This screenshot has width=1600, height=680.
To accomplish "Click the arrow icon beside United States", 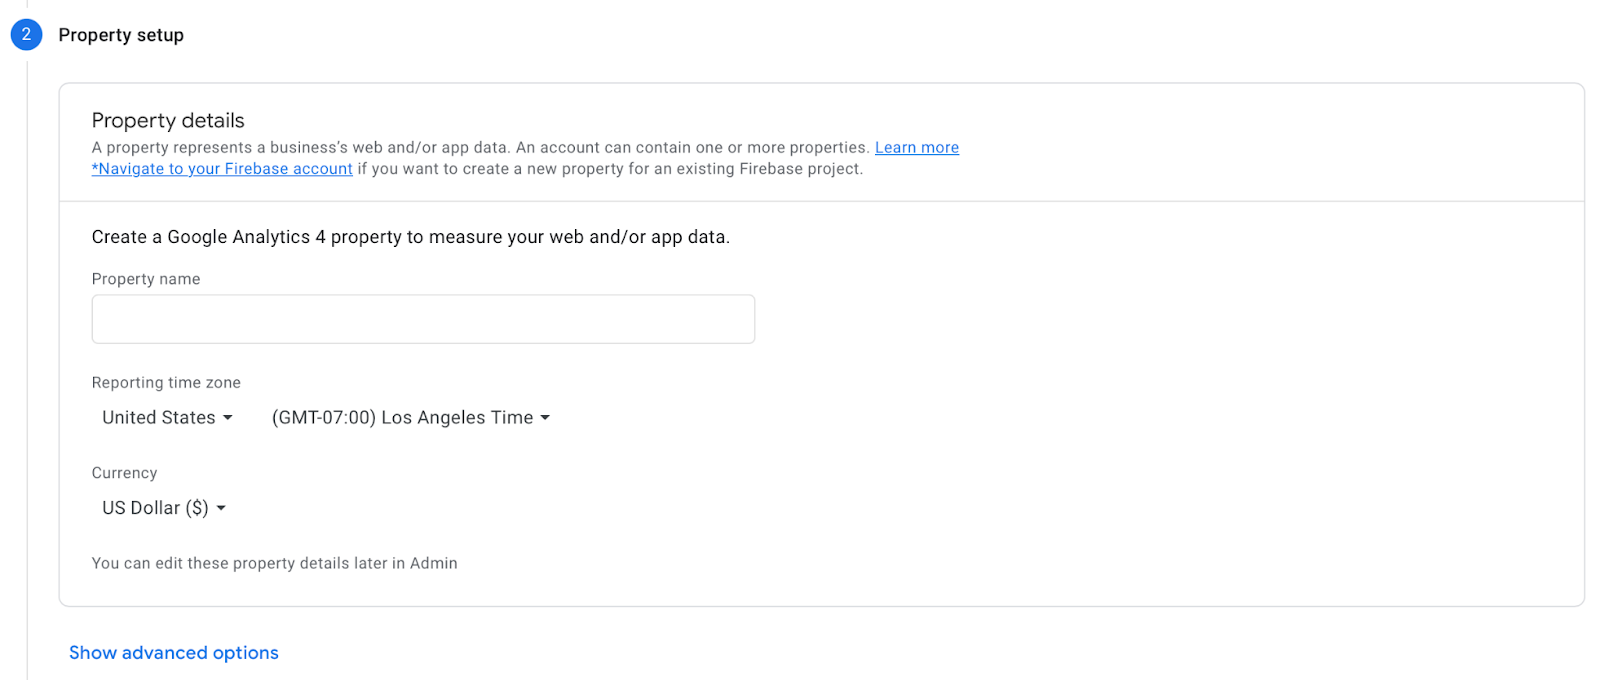I will click(x=228, y=418).
